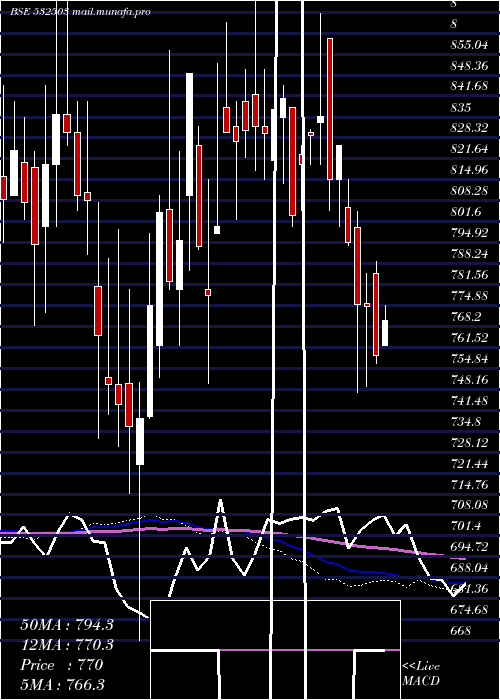This screenshot has height=700, width=500.
Task: Select the 828.32 axis value
Action: coord(471,128)
